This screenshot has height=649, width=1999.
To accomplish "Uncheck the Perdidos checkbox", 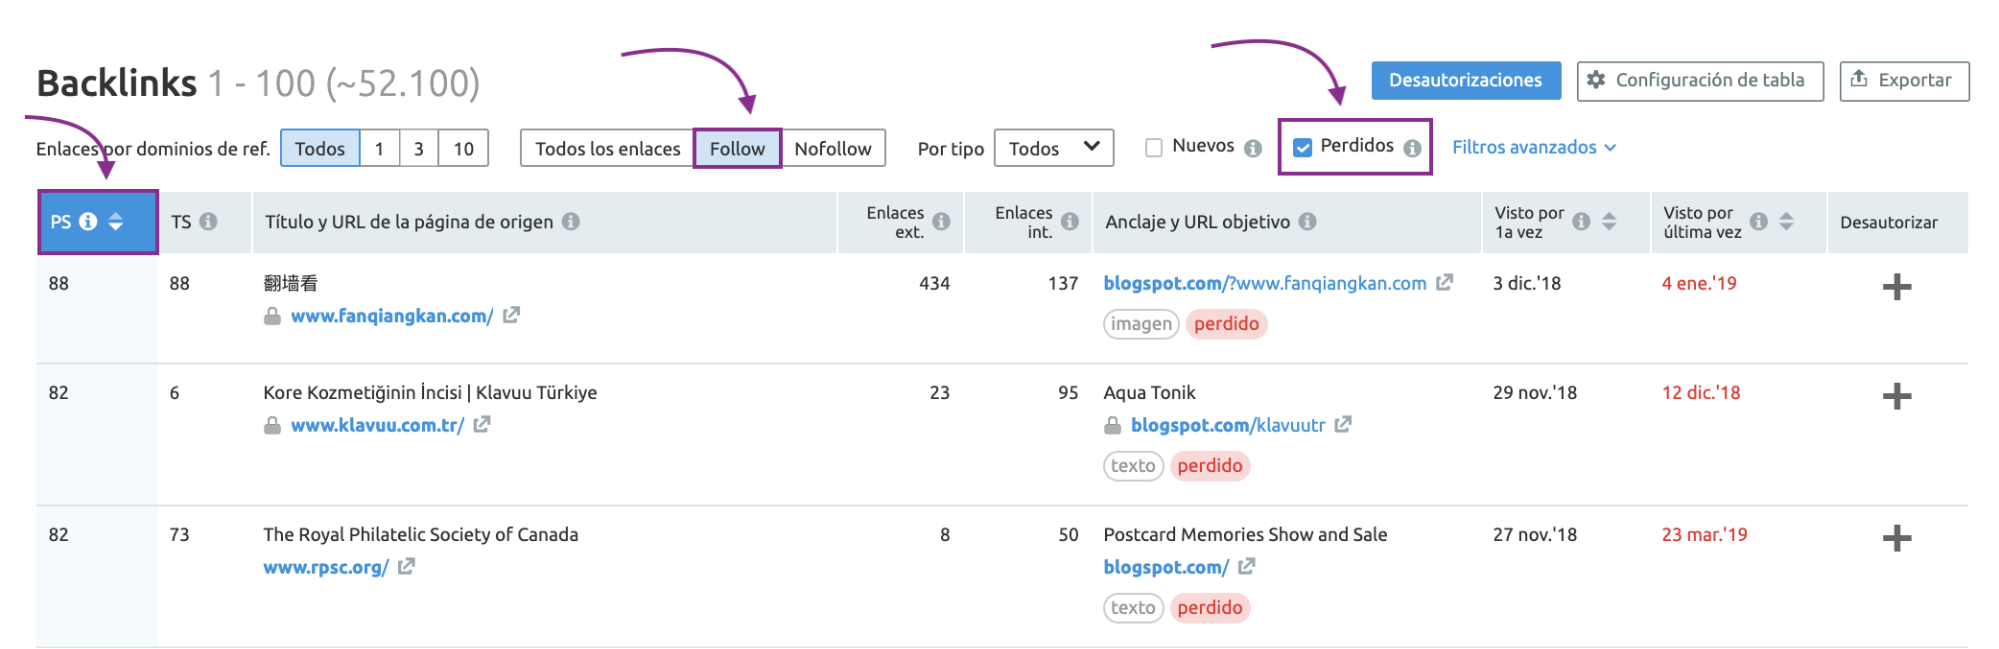I will tap(1302, 148).
